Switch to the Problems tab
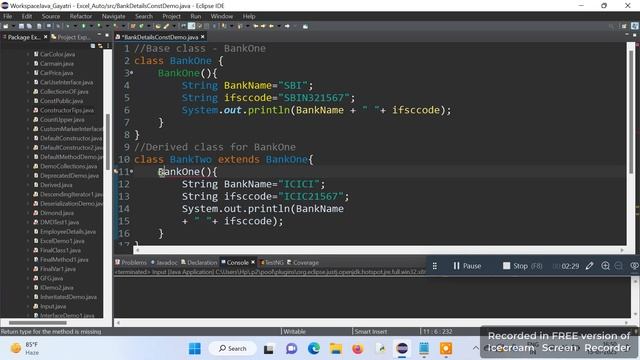 (x=131, y=262)
